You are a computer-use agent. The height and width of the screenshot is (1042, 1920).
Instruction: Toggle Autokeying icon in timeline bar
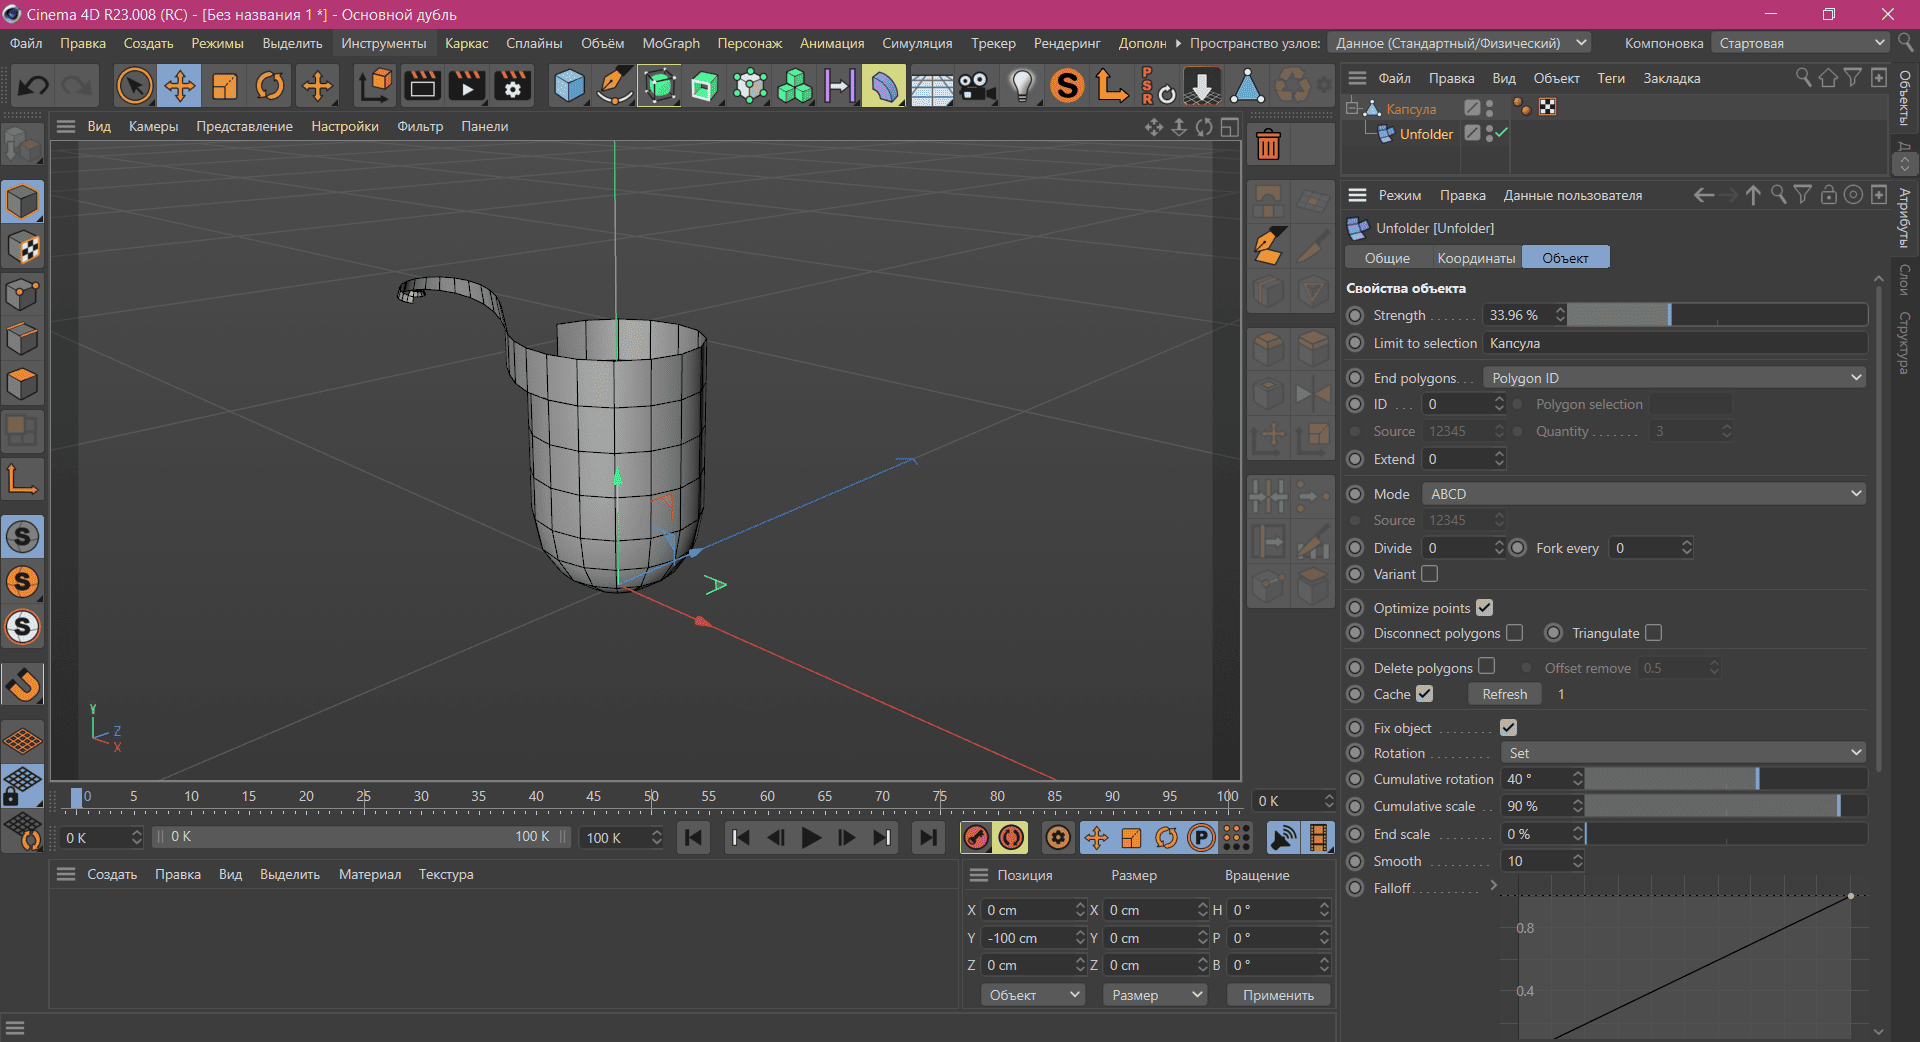click(1012, 838)
